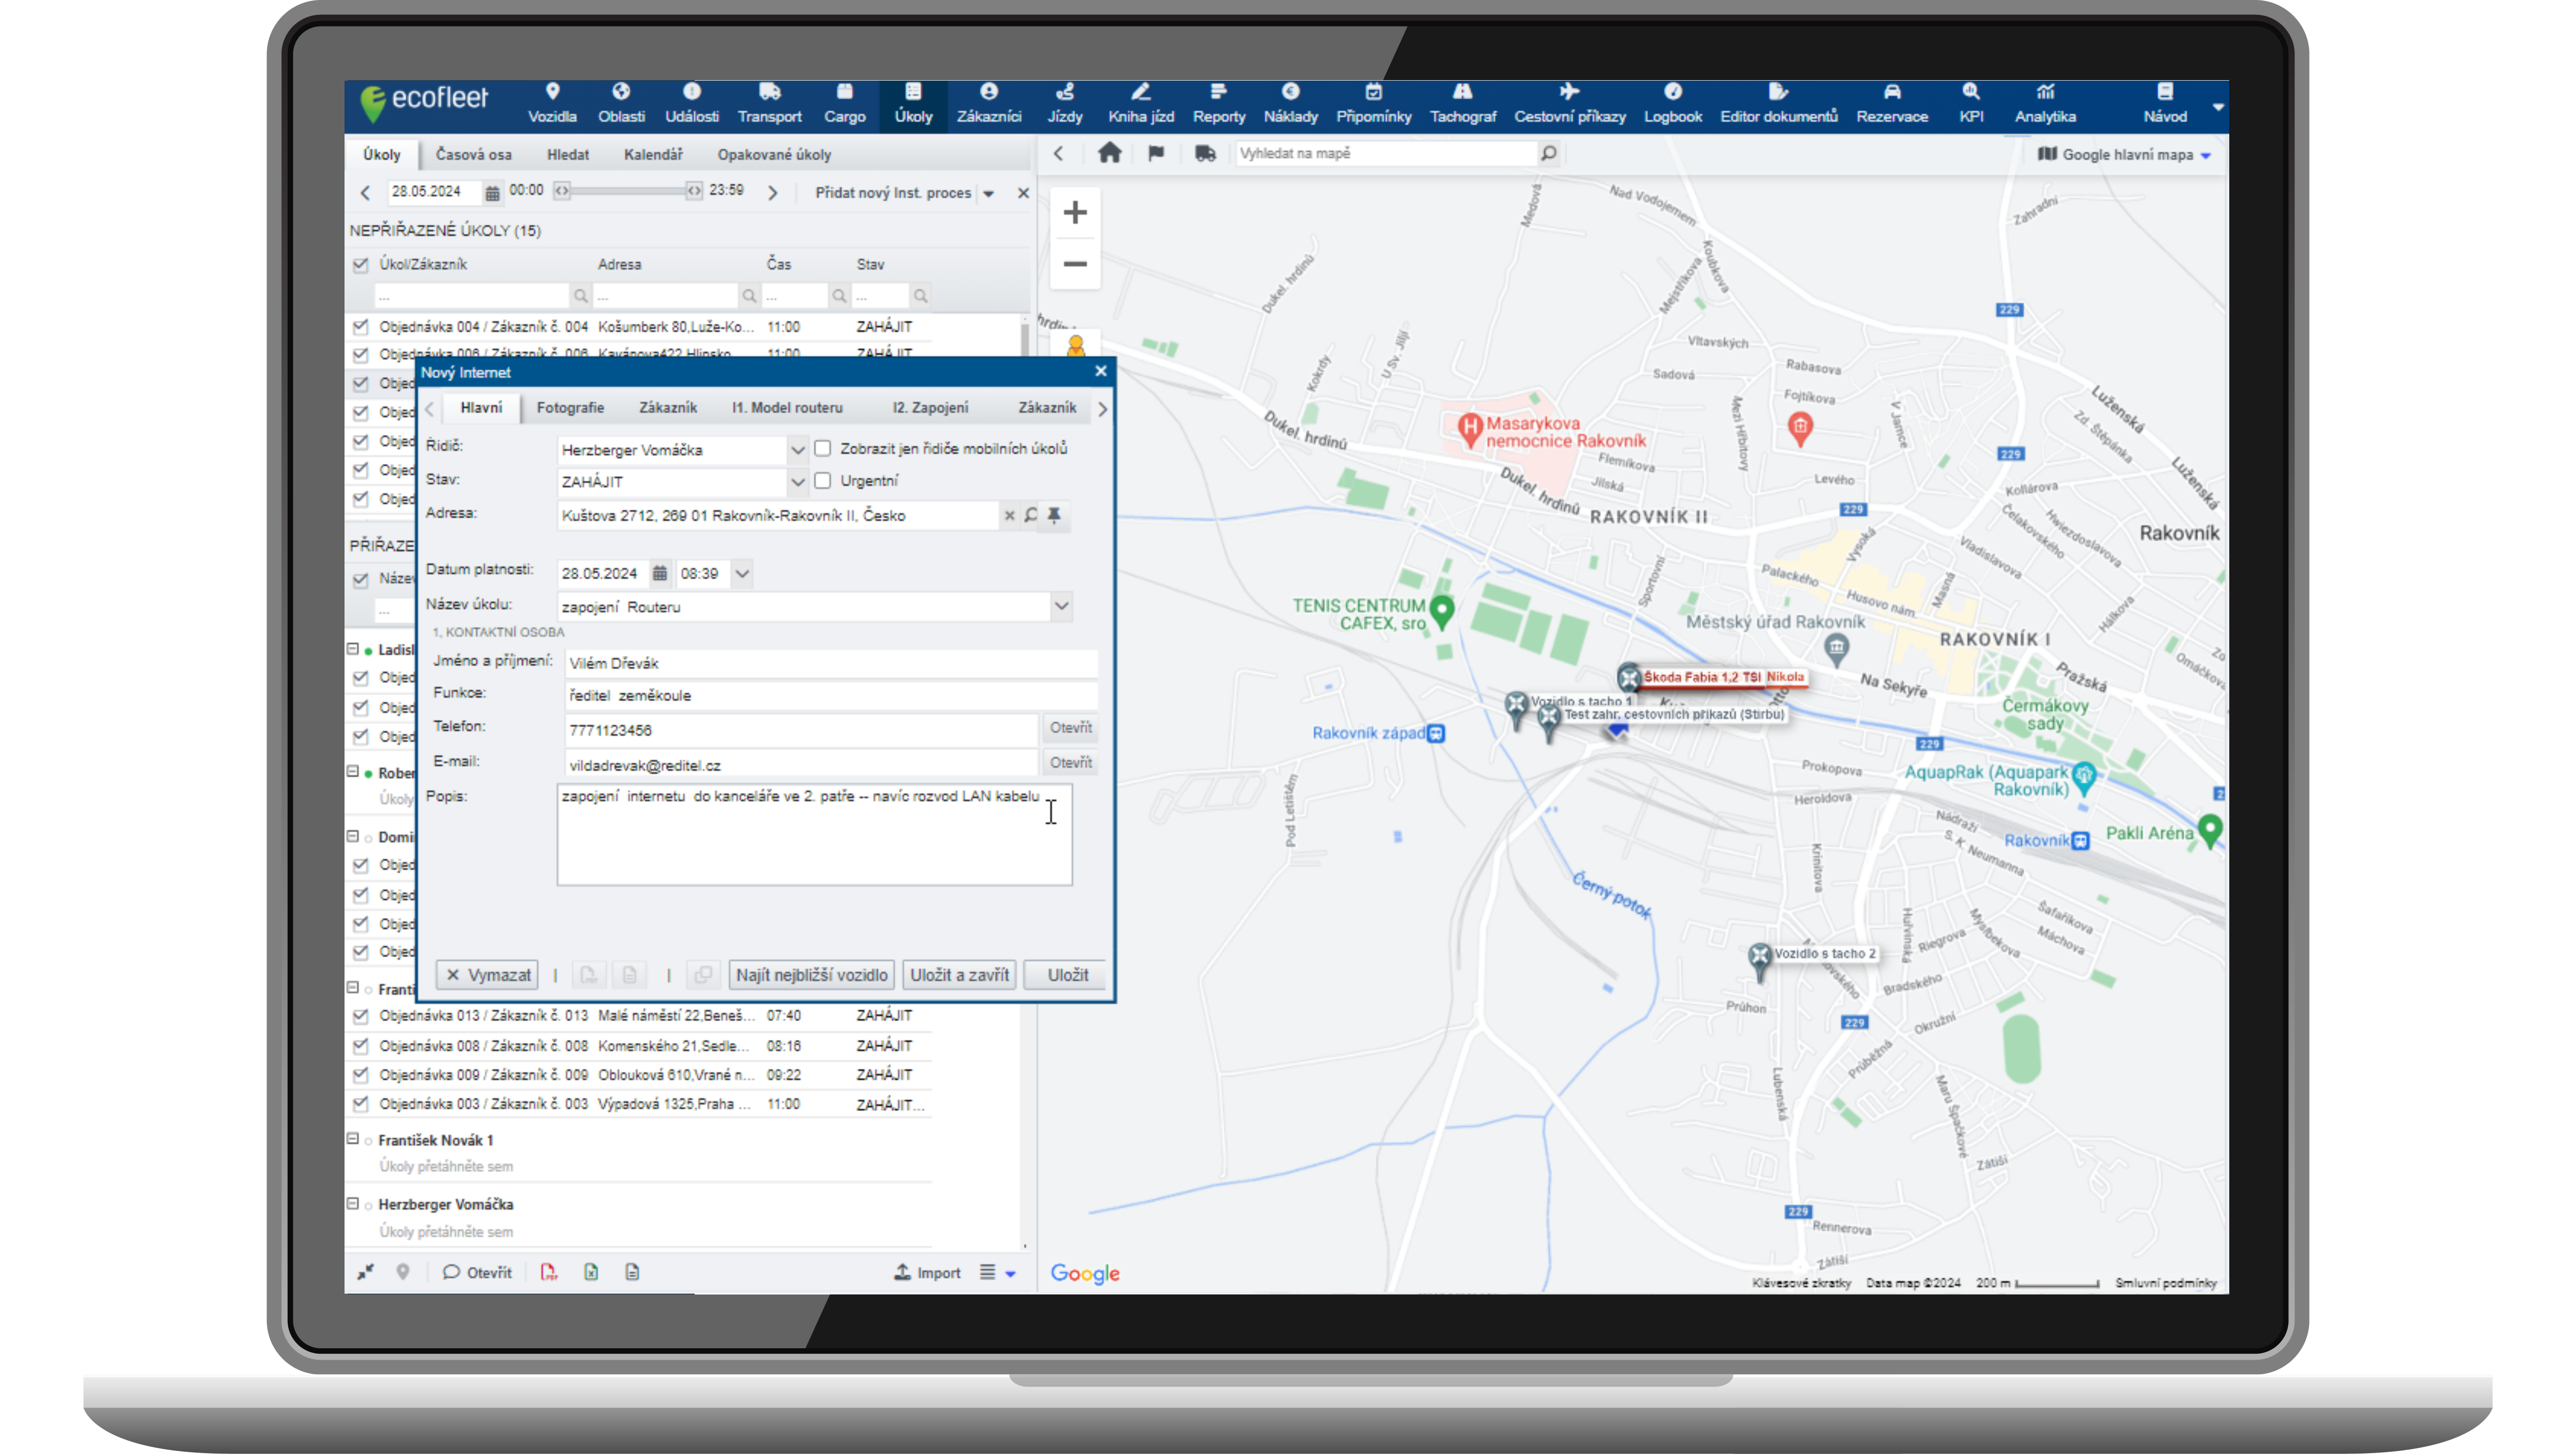Open the date picker calendar icon in dialog

[660, 573]
